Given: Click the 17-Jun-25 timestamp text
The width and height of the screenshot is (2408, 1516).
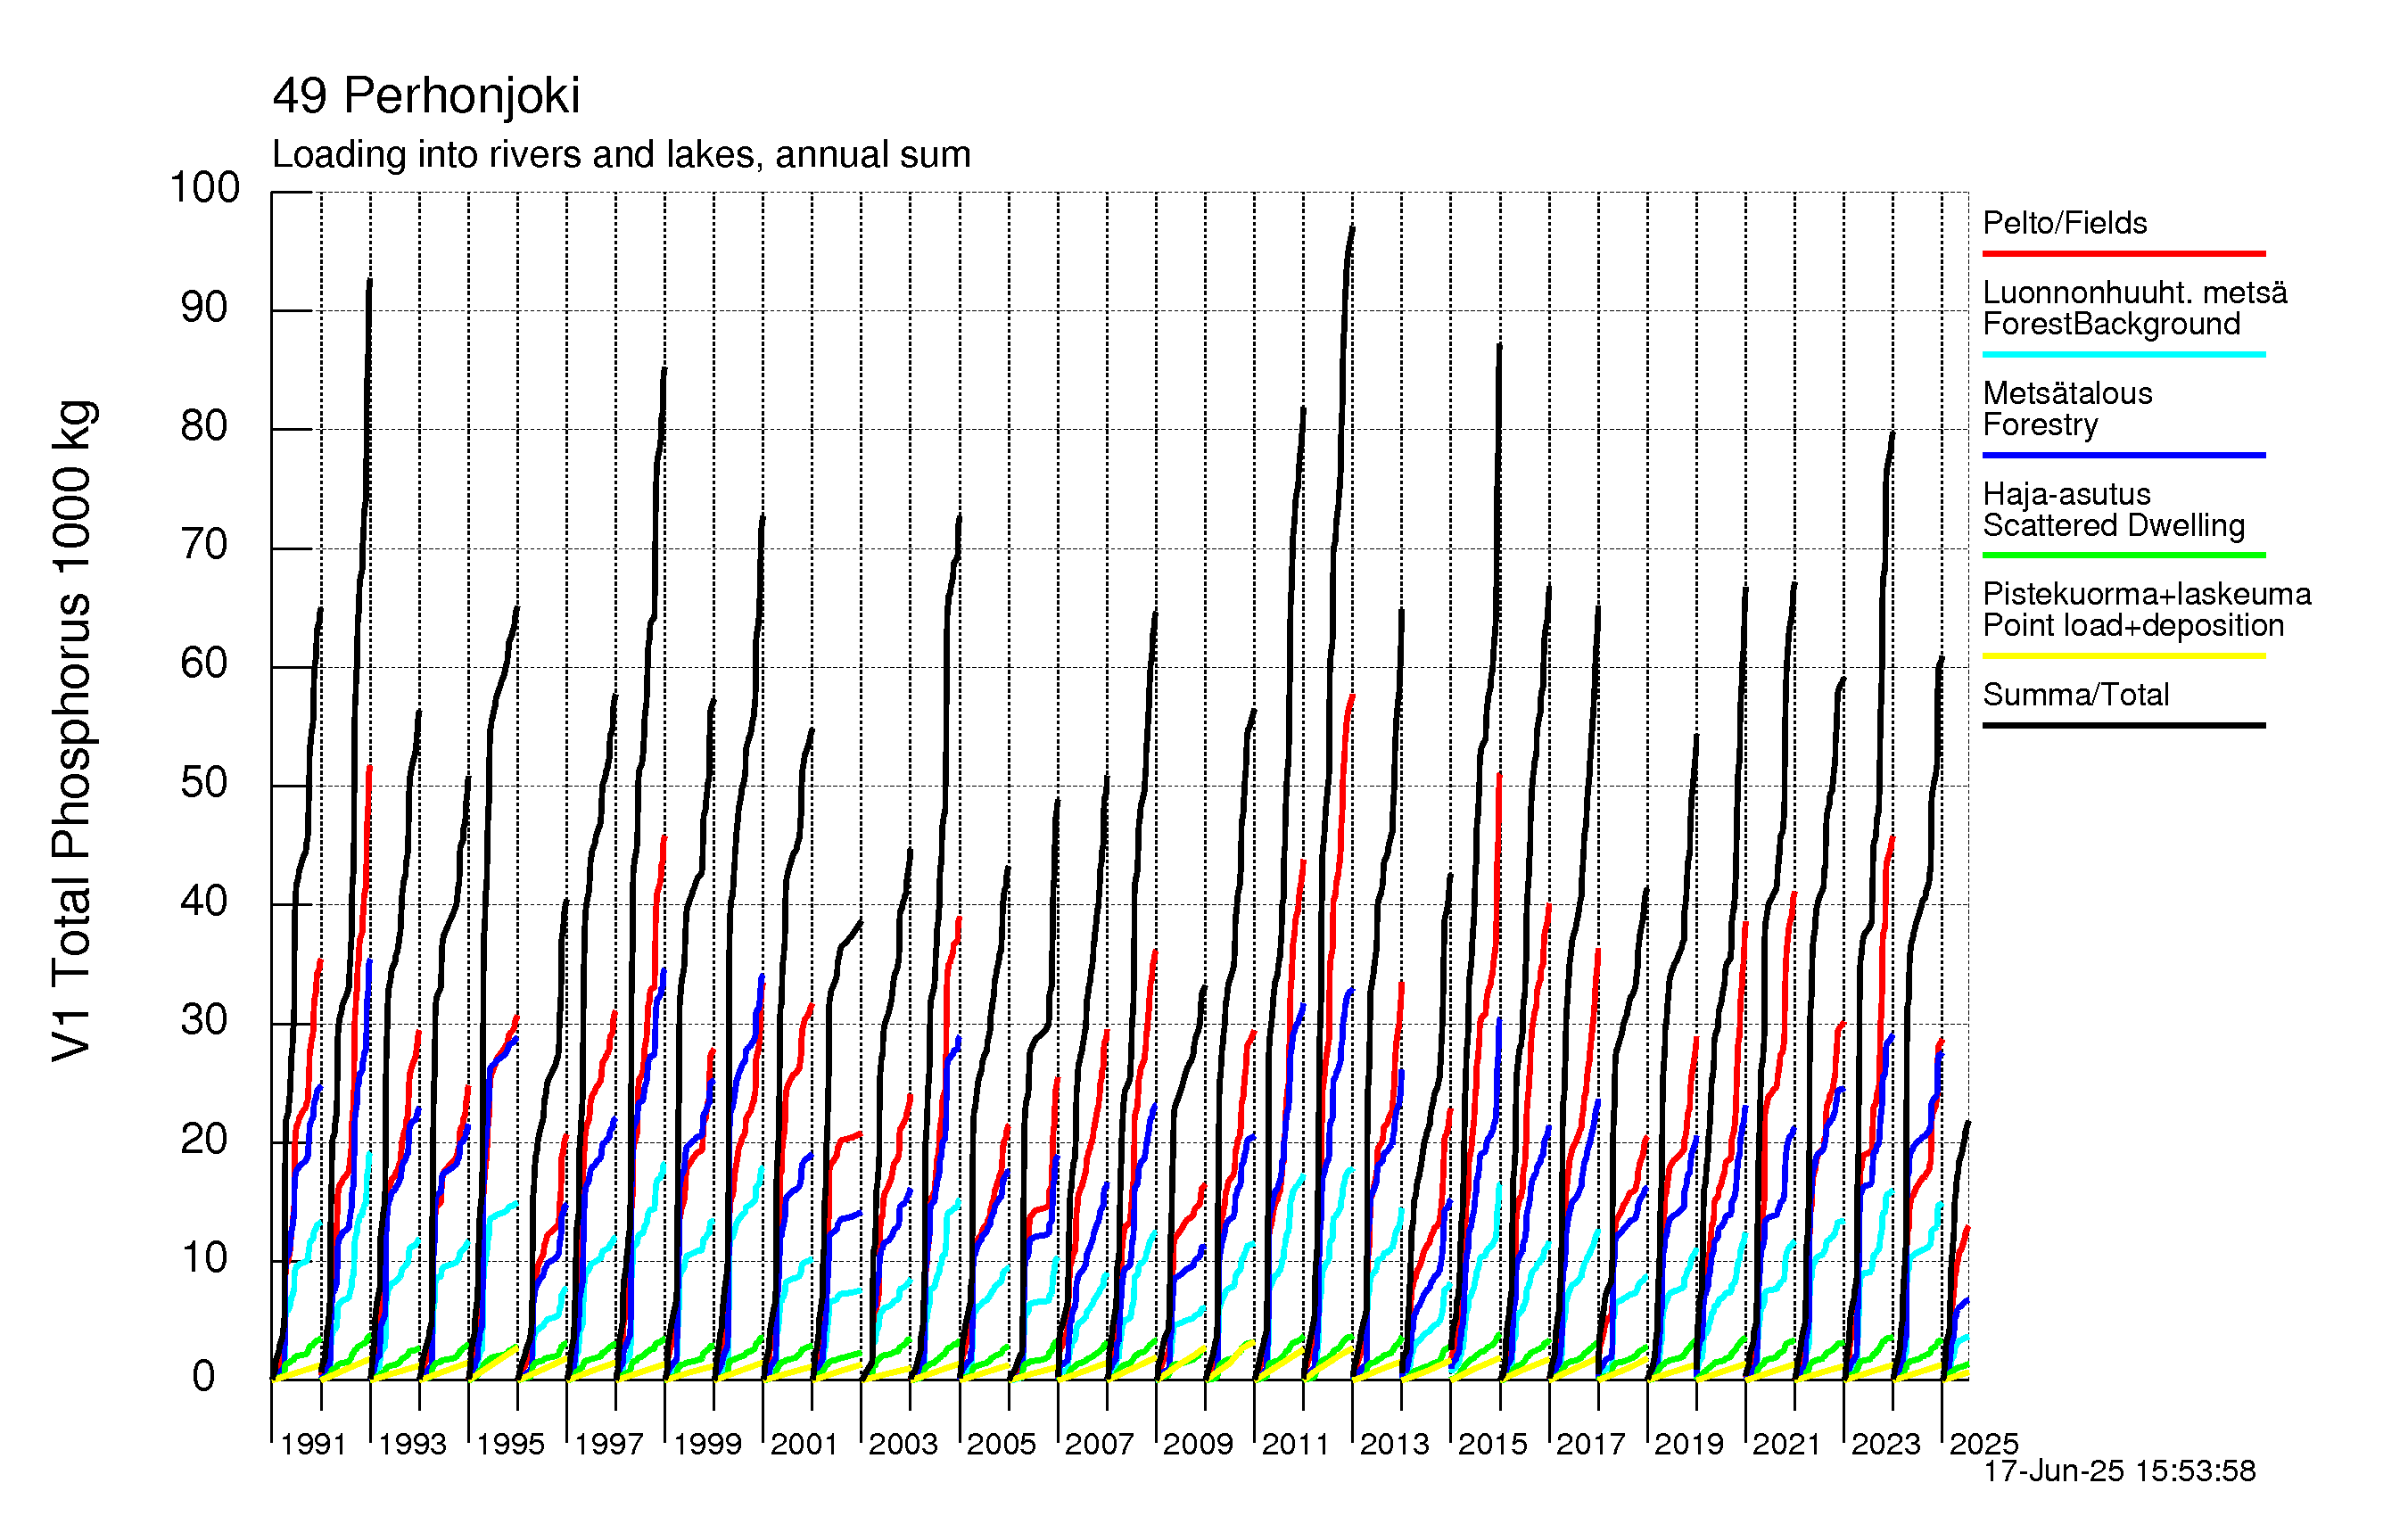Looking at the screenshot, I should [2119, 1471].
